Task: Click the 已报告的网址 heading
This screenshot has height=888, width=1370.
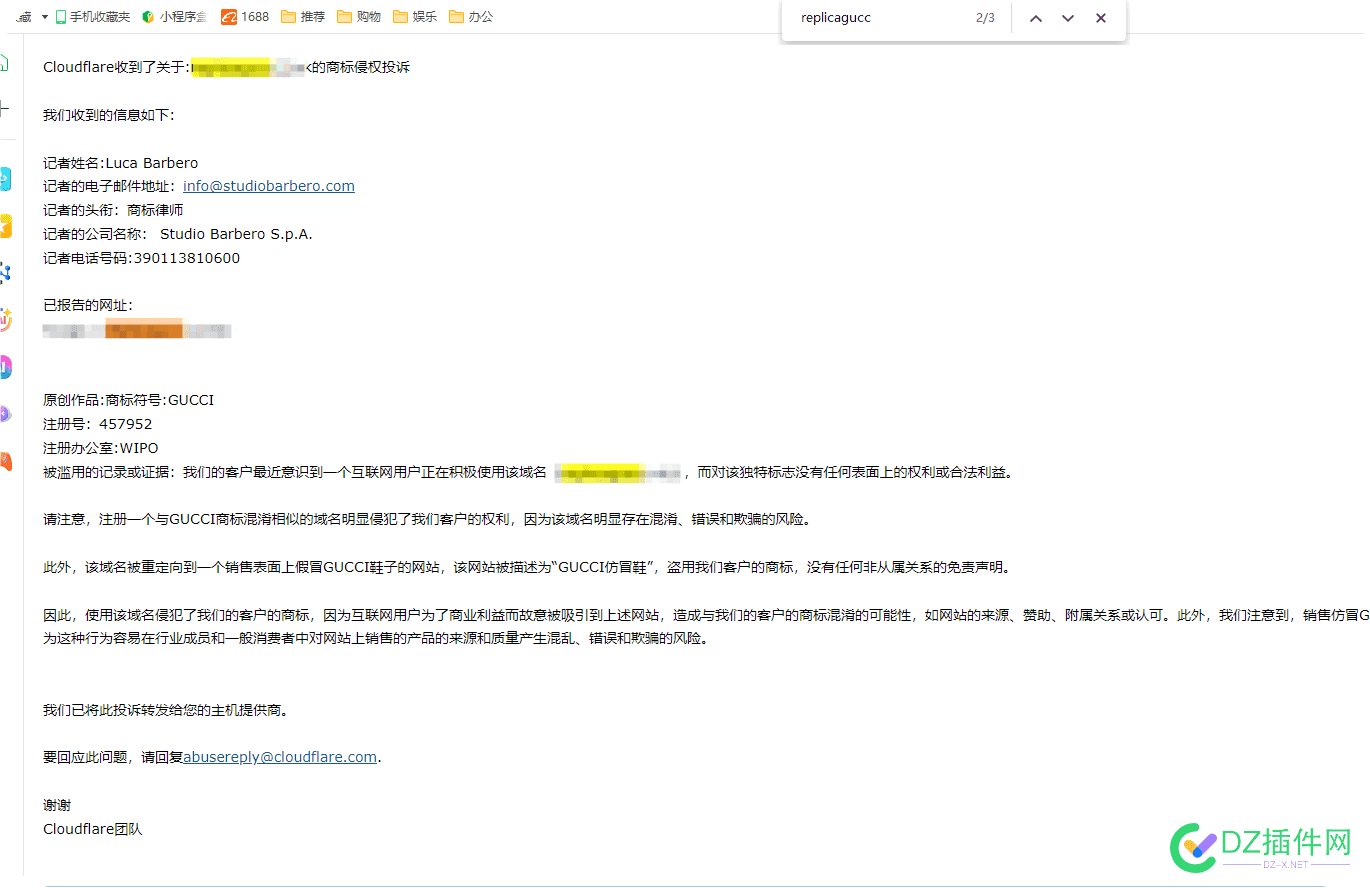Action: [x=88, y=305]
